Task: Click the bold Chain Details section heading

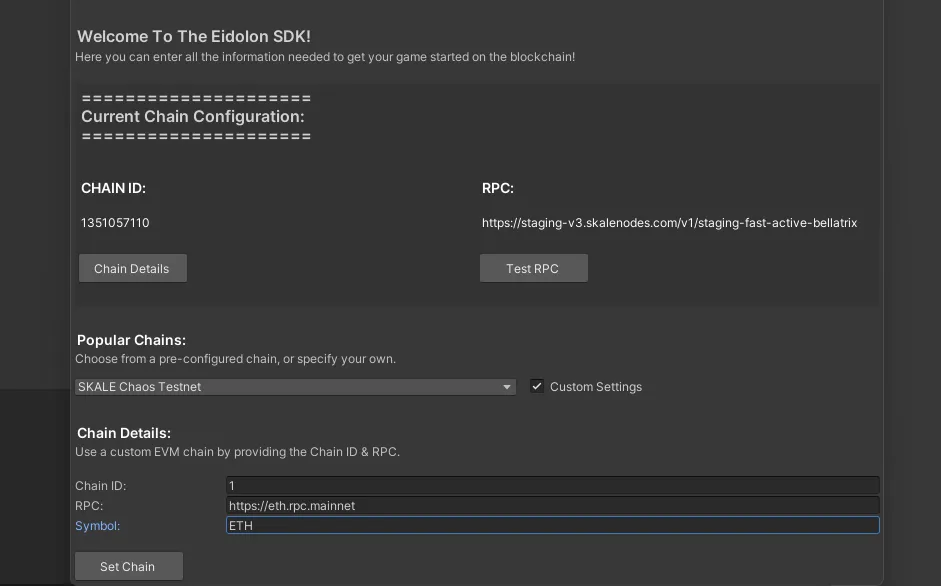Action: click(x=124, y=433)
